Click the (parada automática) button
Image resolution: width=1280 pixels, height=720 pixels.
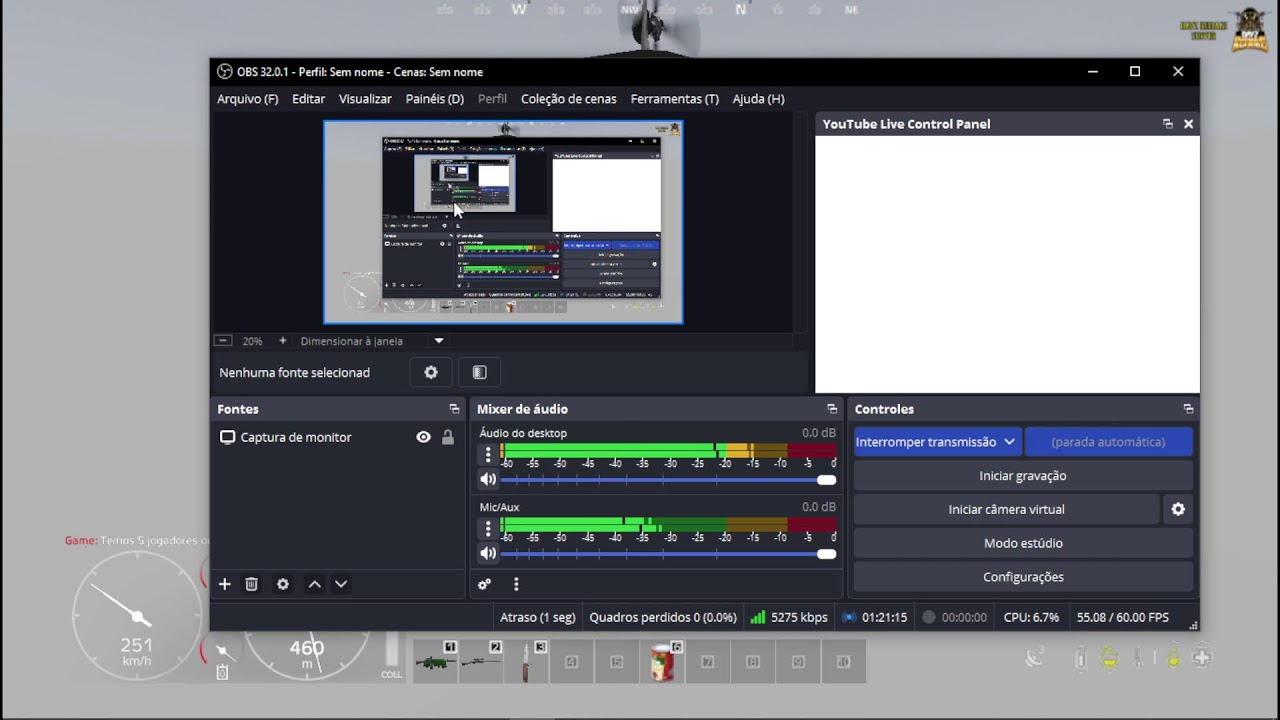tap(1108, 442)
